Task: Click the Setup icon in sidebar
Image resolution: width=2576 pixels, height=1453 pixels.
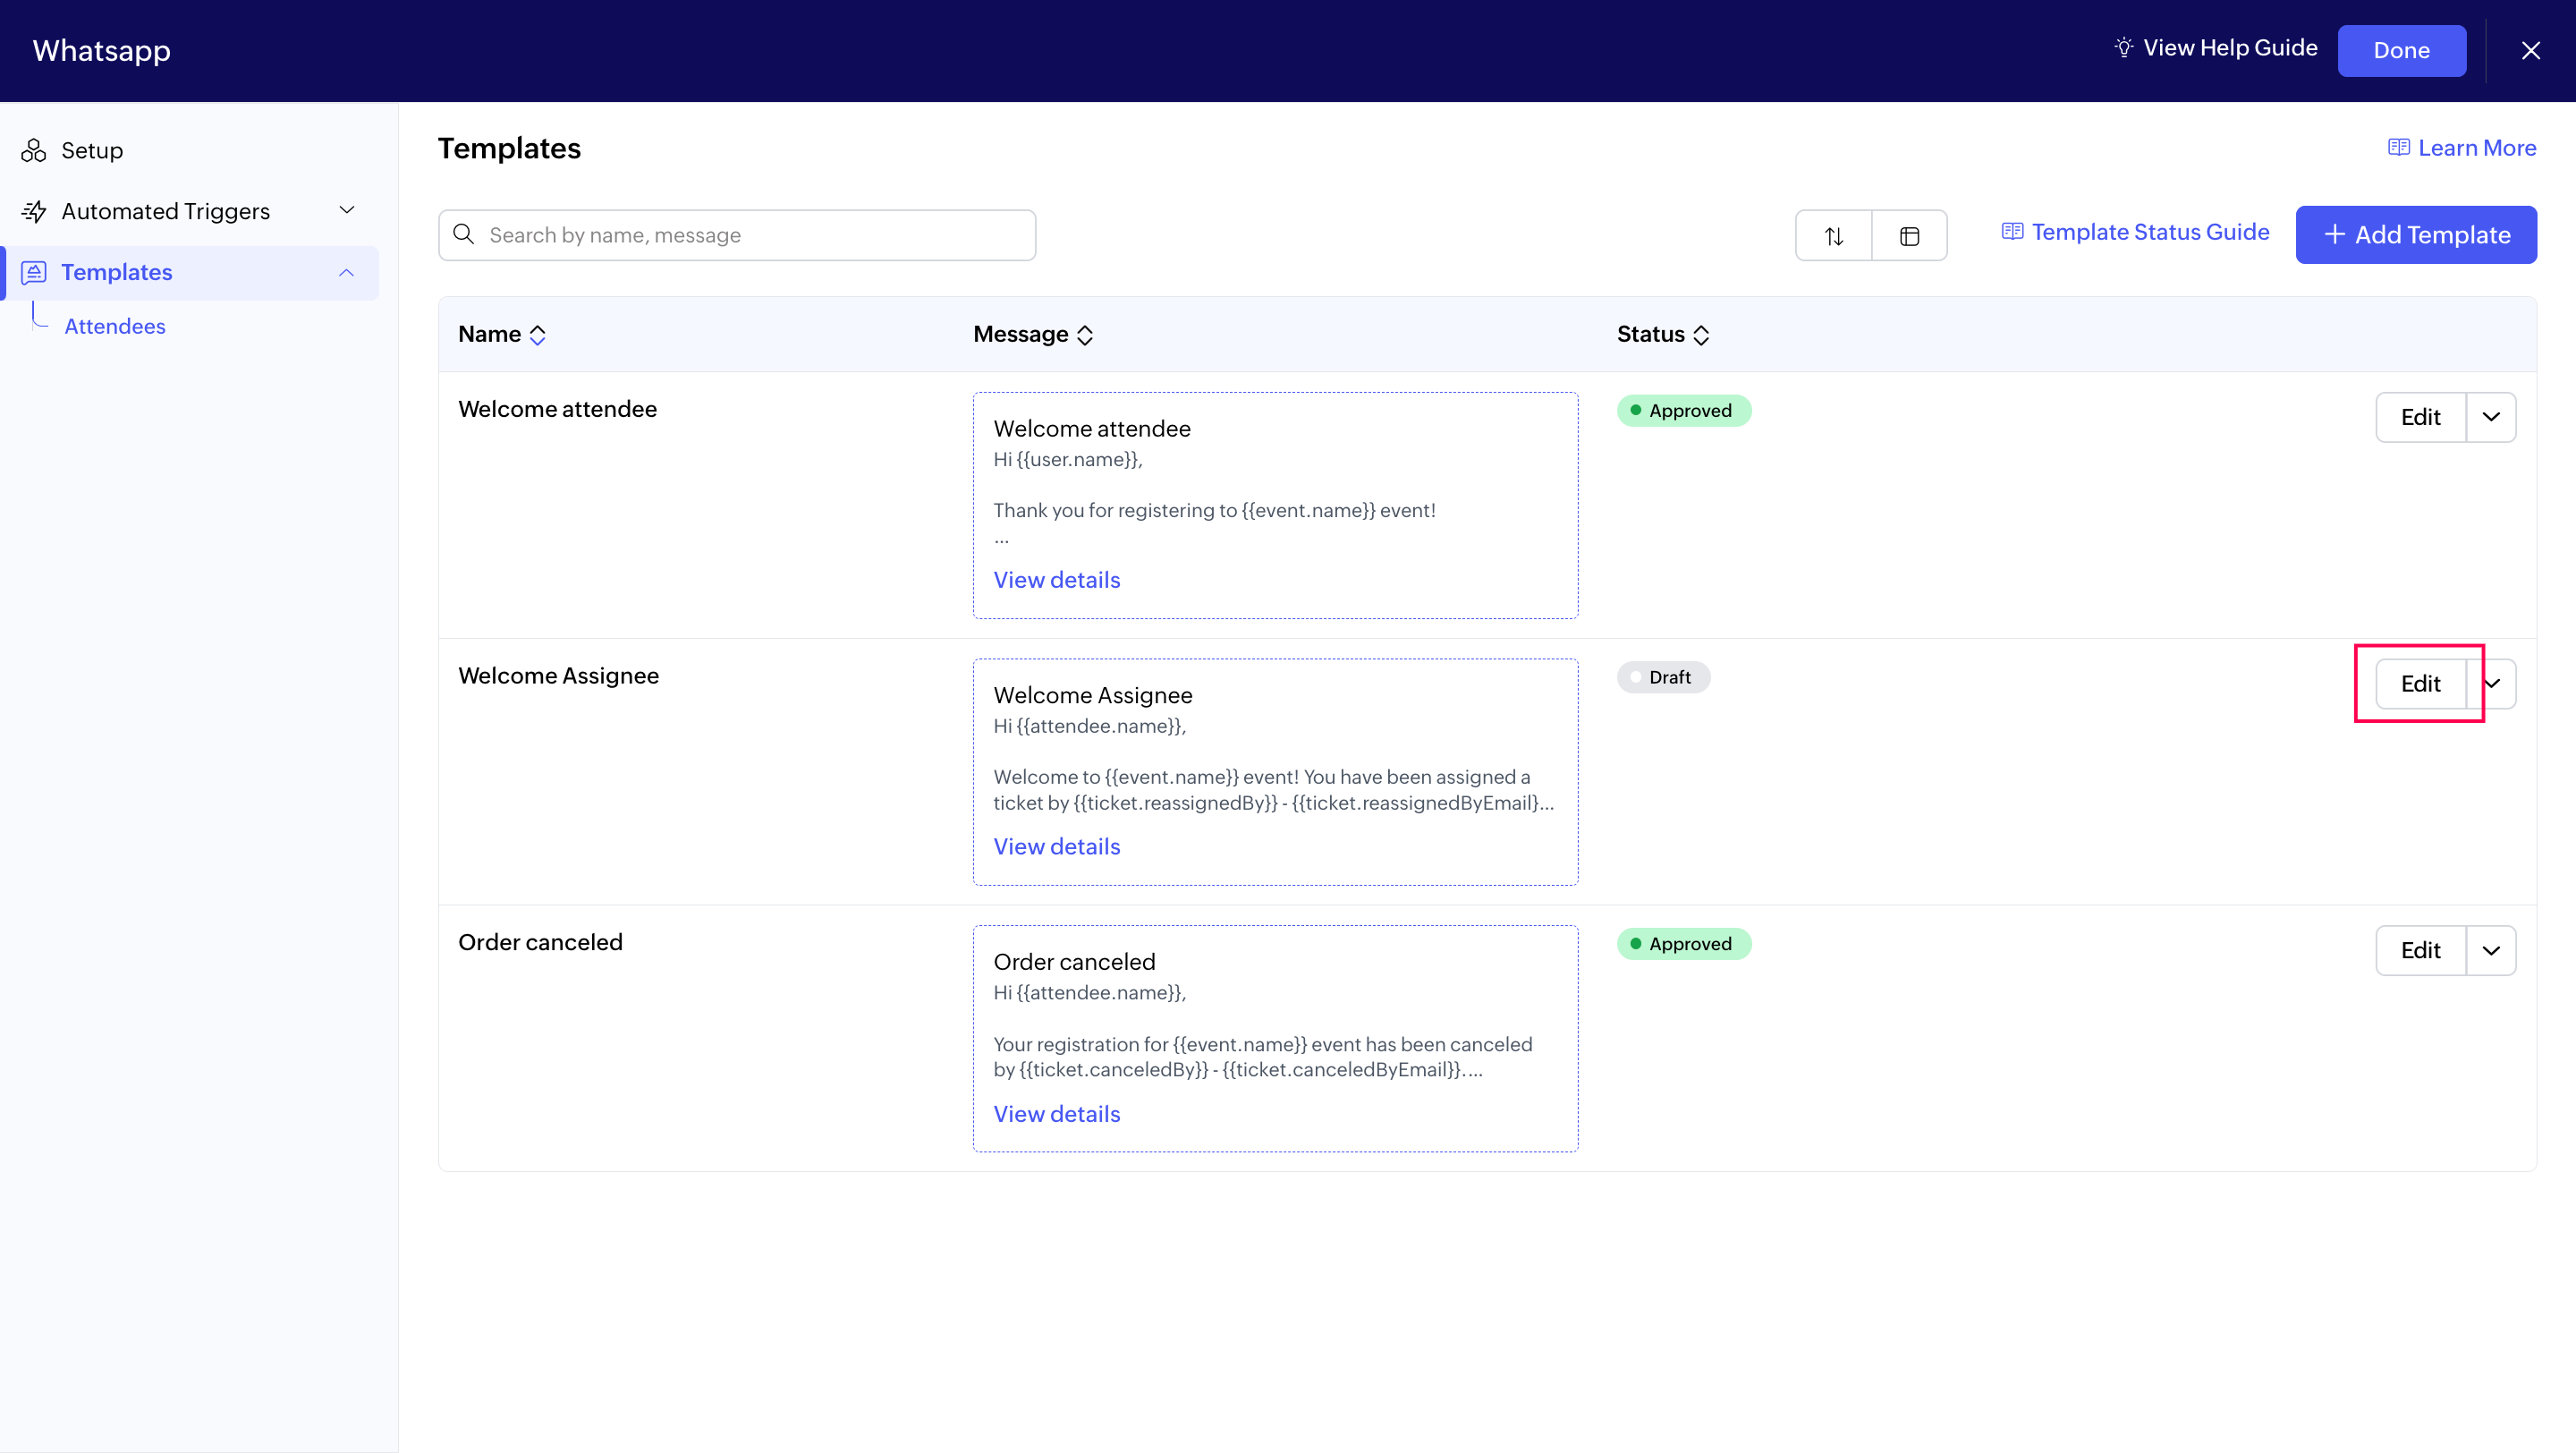Action: pos(34,151)
